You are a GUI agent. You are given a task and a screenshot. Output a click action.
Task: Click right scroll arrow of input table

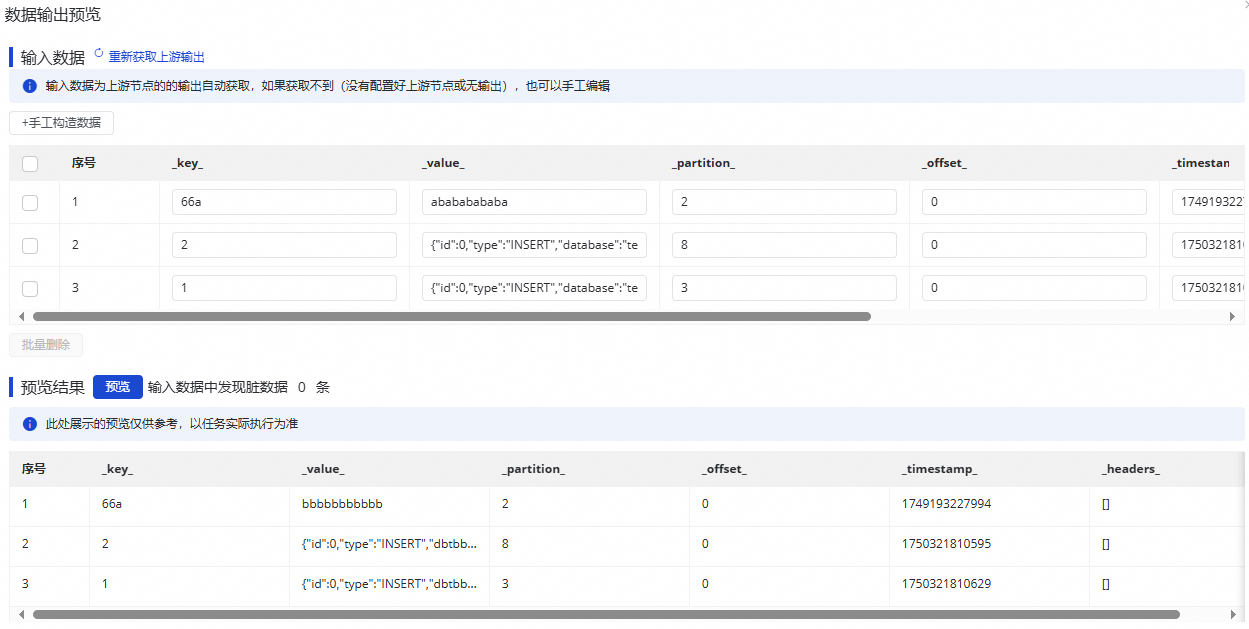(1232, 316)
